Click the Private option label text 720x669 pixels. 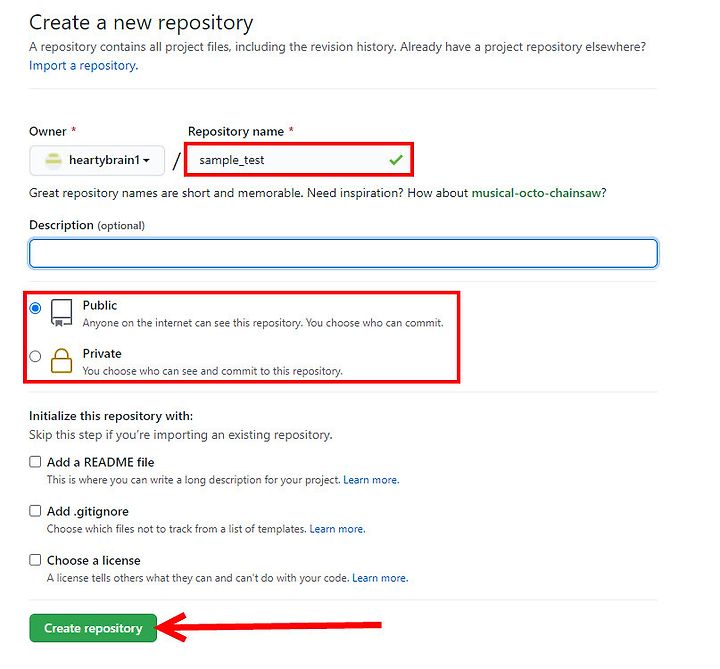(x=102, y=354)
